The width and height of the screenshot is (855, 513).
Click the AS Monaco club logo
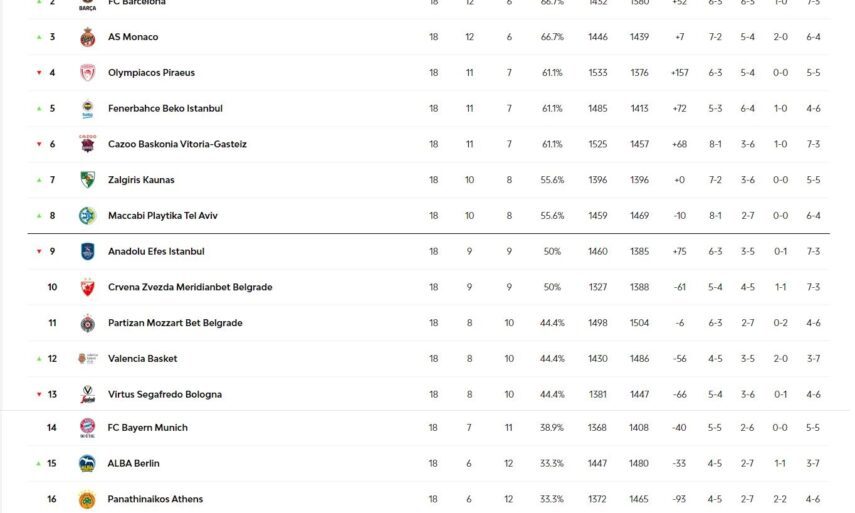coord(87,37)
